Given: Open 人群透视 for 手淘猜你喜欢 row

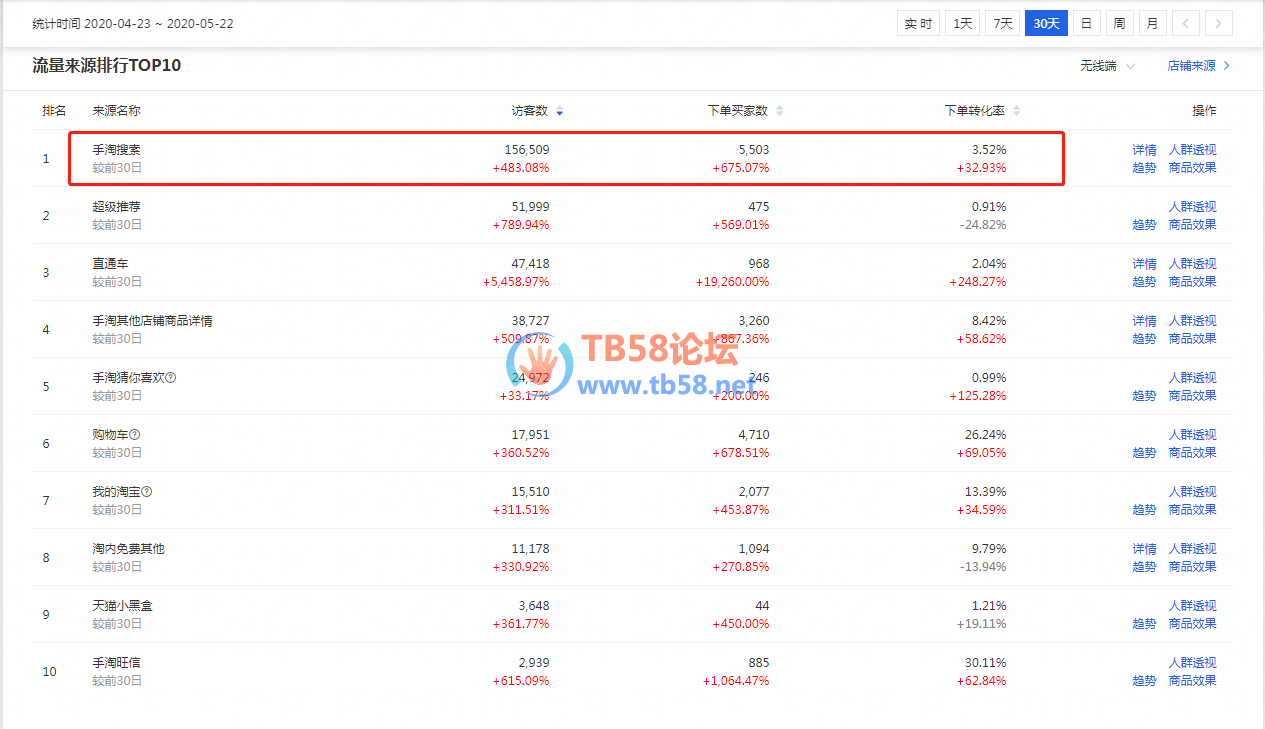Looking at the screenshot, I should (1192, 378).
